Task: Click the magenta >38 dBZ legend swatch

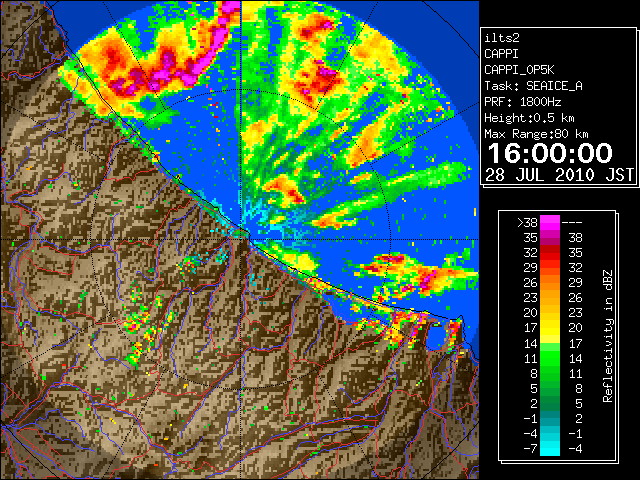Action: (x=550, y=222)
